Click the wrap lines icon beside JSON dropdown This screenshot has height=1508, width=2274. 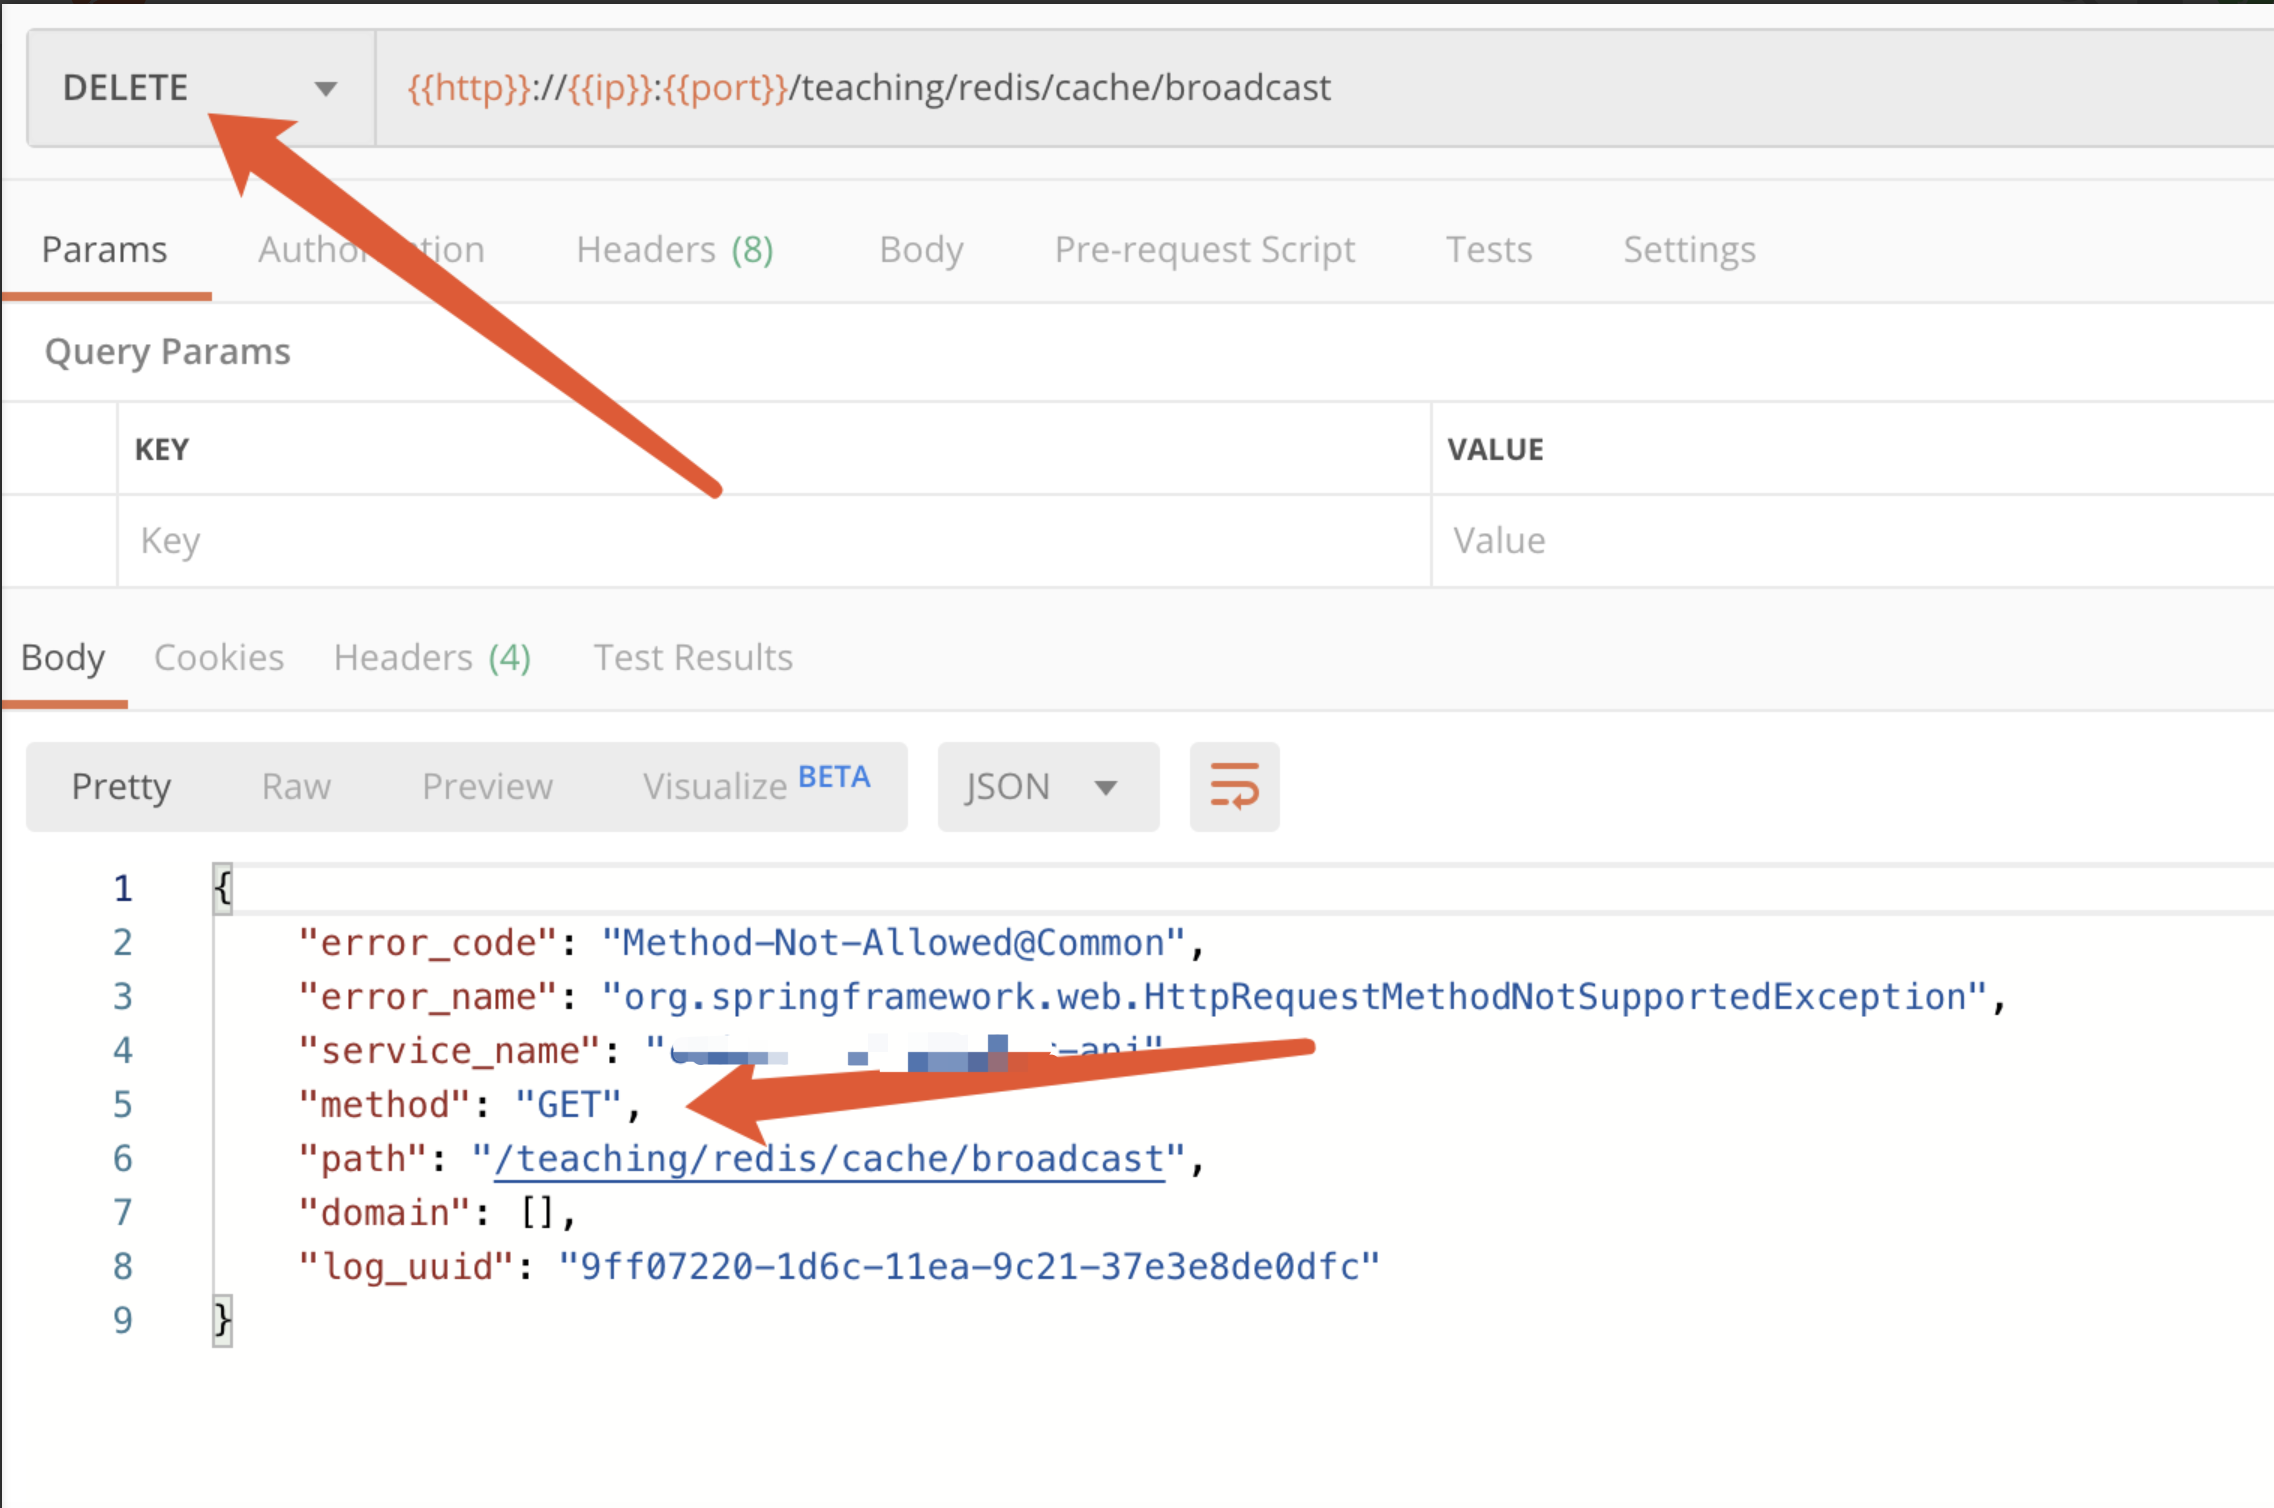(x=1234, y=786)
